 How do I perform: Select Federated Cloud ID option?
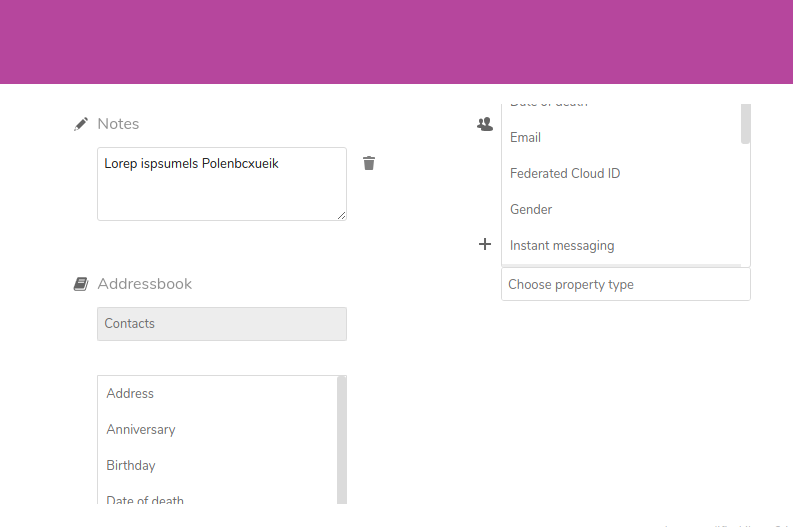pyautogui.click(x=621, y=173)
